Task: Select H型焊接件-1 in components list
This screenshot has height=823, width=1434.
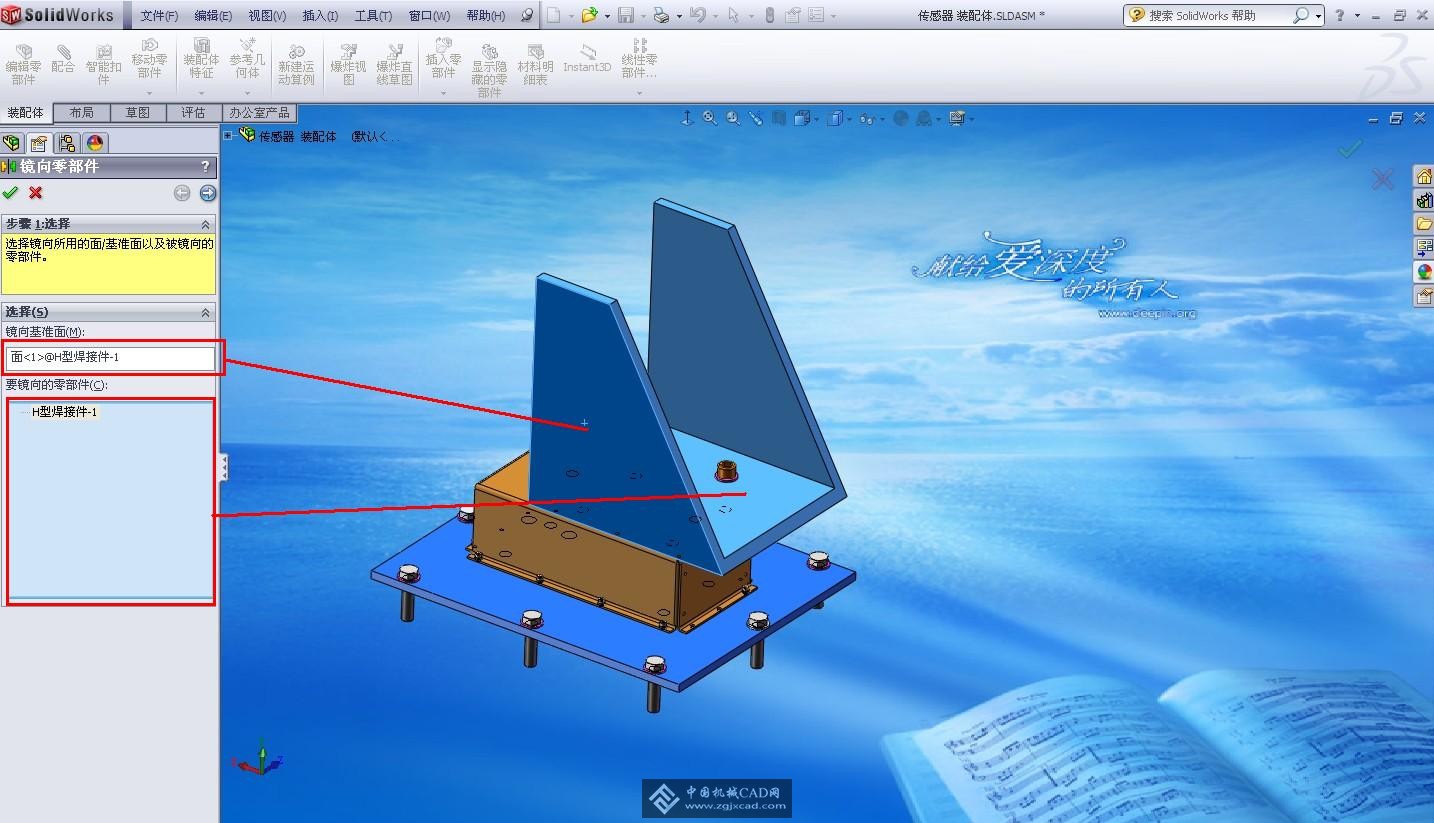Action: 65,412
